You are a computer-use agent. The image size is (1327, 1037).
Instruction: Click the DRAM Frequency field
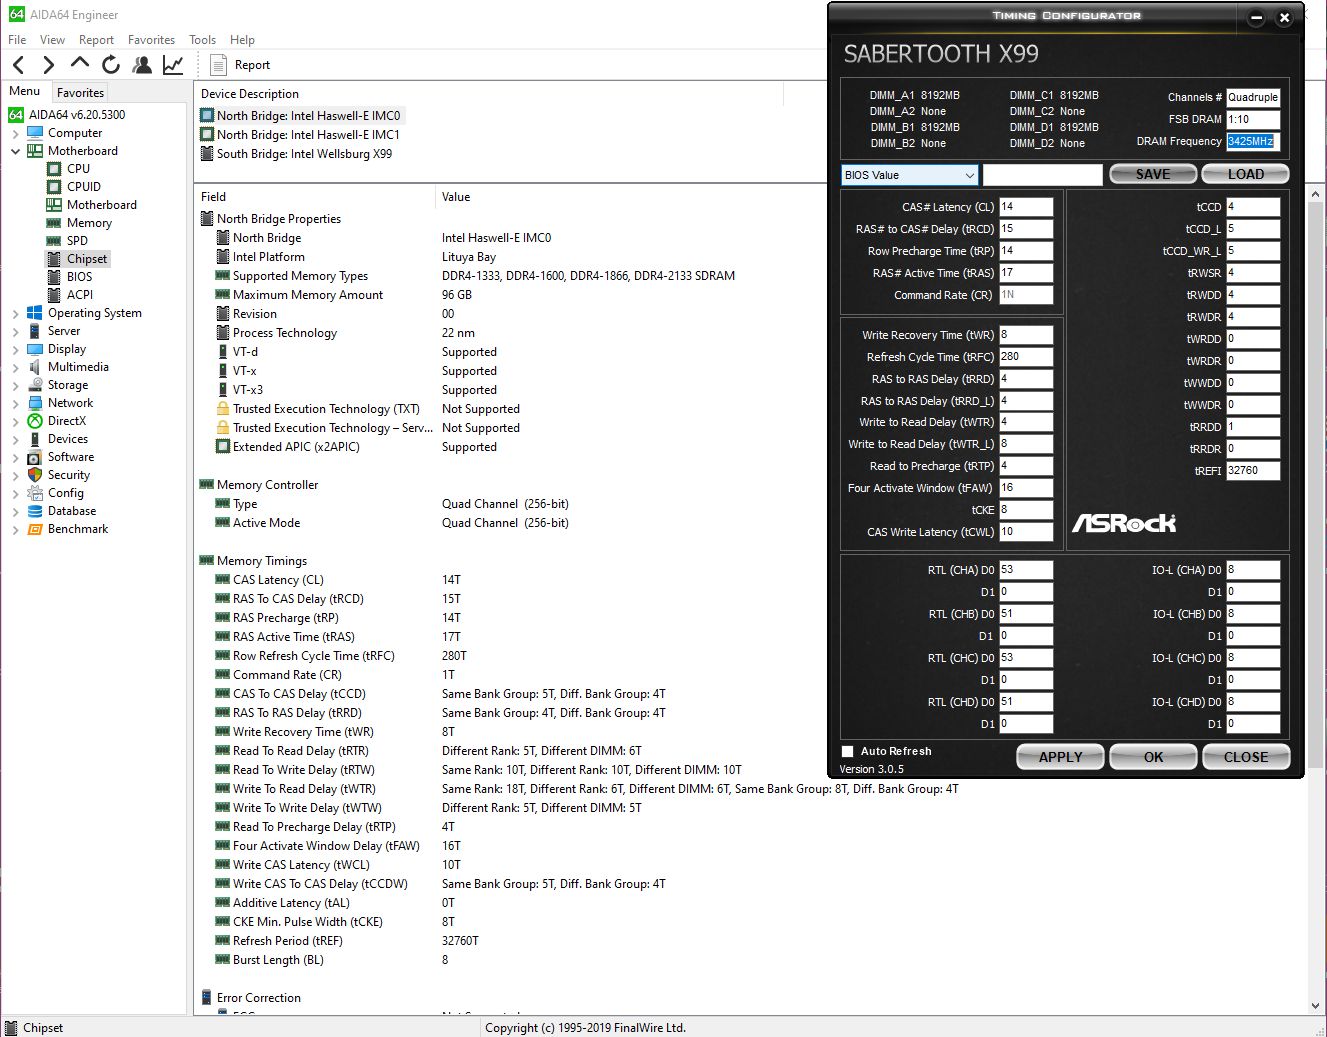click(x=1253, y=141)
